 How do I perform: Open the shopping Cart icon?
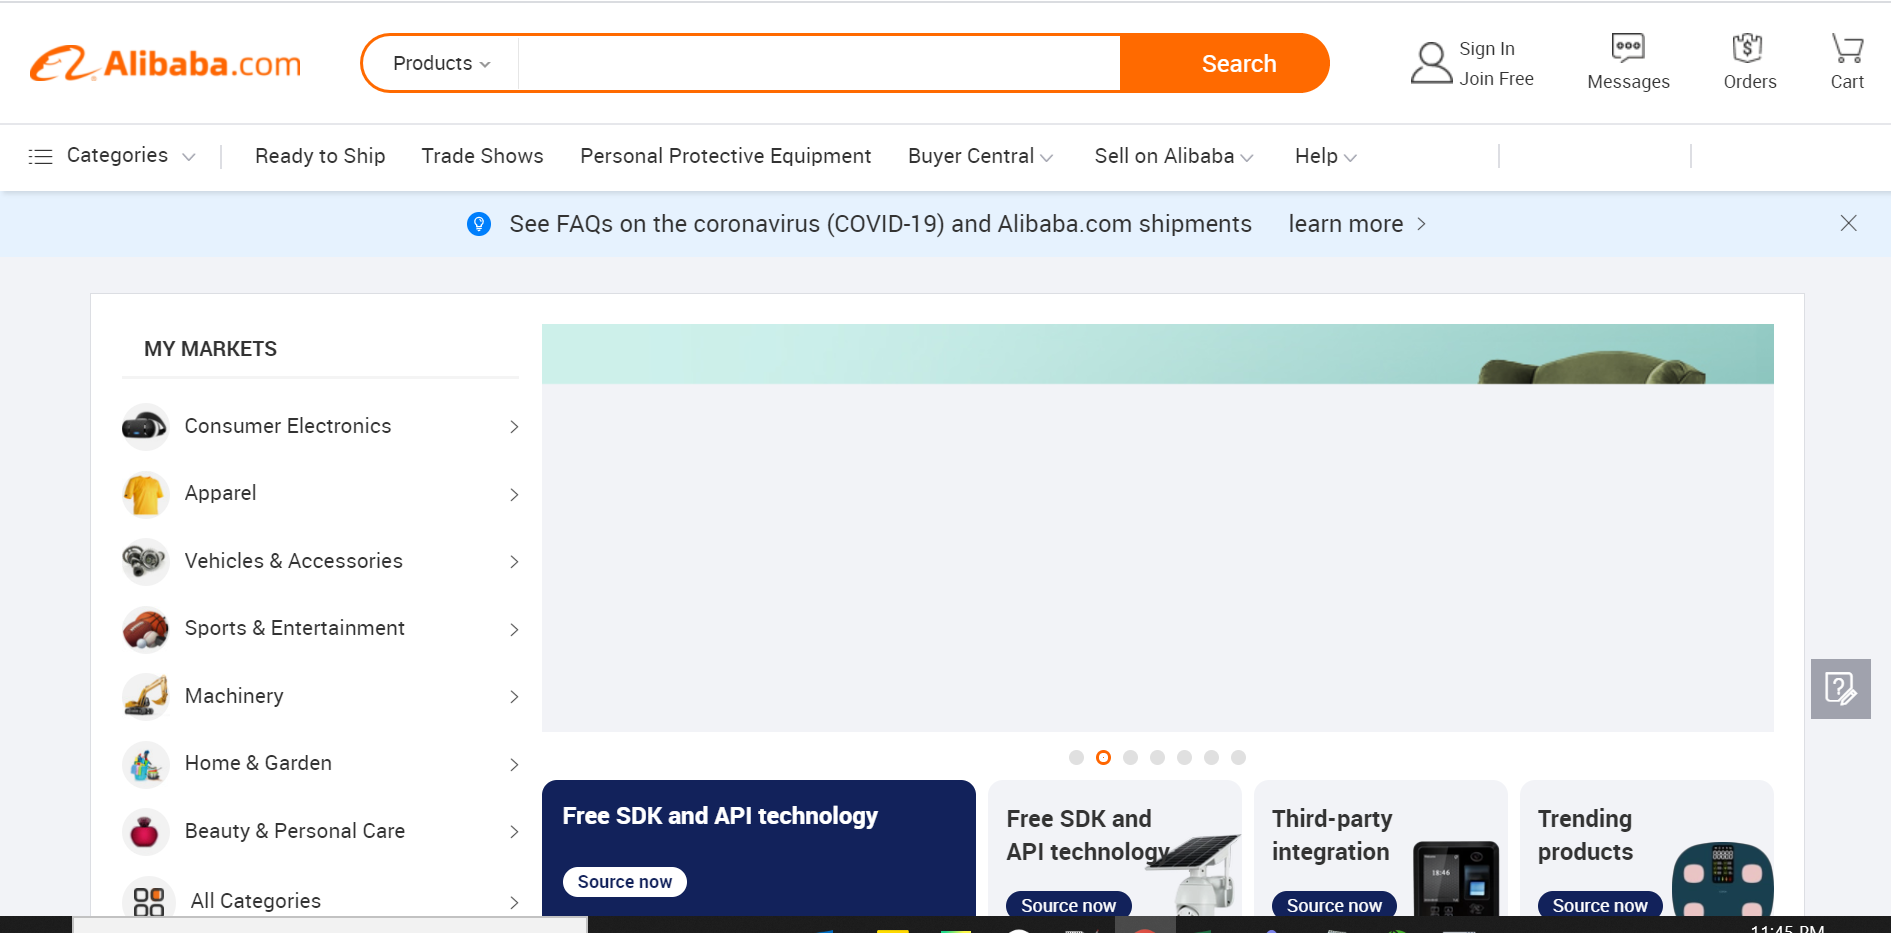pos(1847,47)
